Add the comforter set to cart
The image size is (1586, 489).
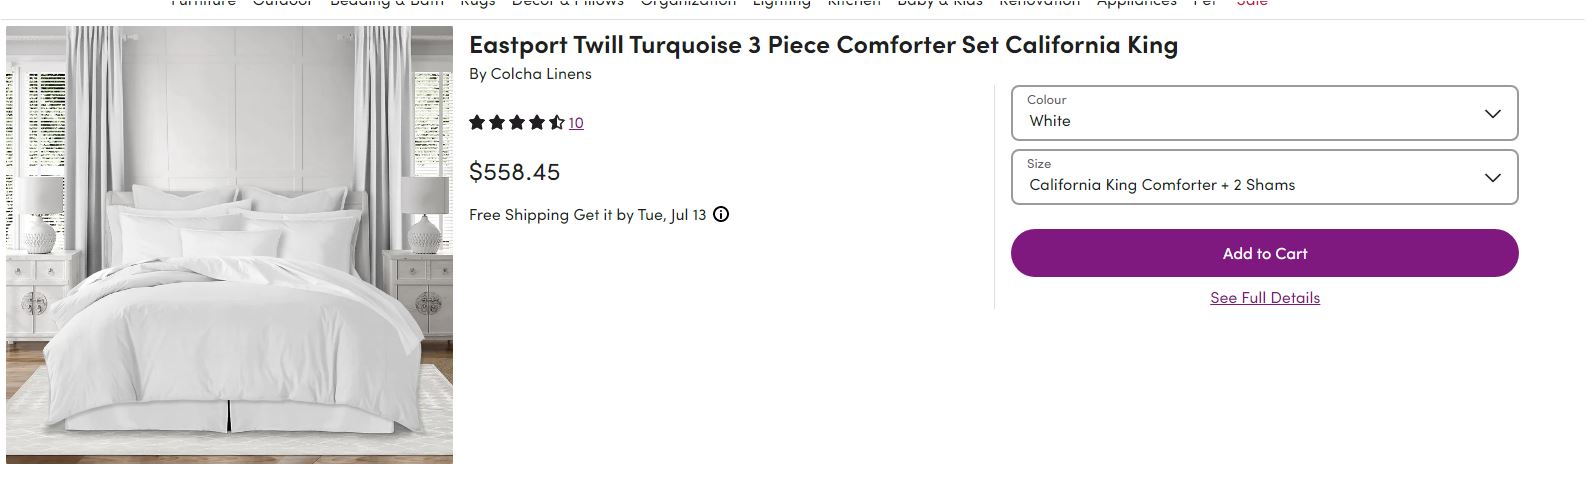point(1264,253)
